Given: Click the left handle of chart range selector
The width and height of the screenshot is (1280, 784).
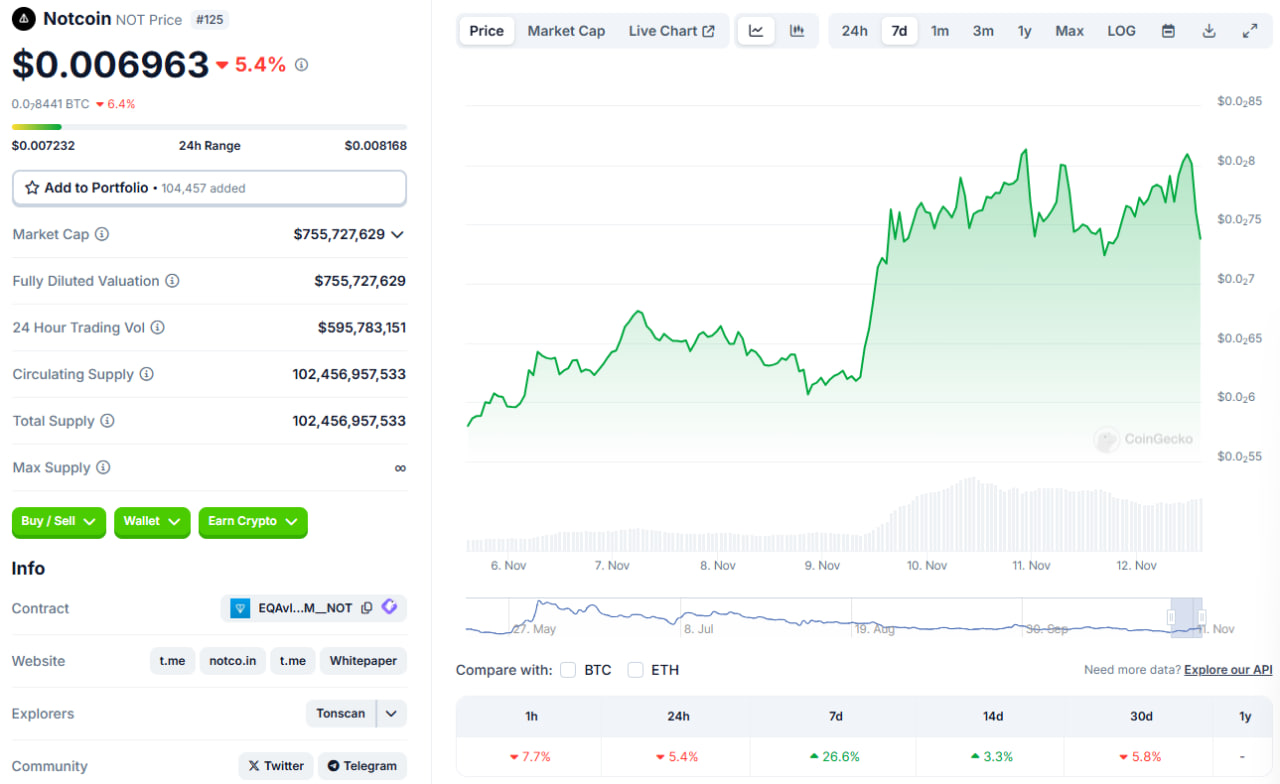Looking at the screenshot, I should (x=1171, y=617).
